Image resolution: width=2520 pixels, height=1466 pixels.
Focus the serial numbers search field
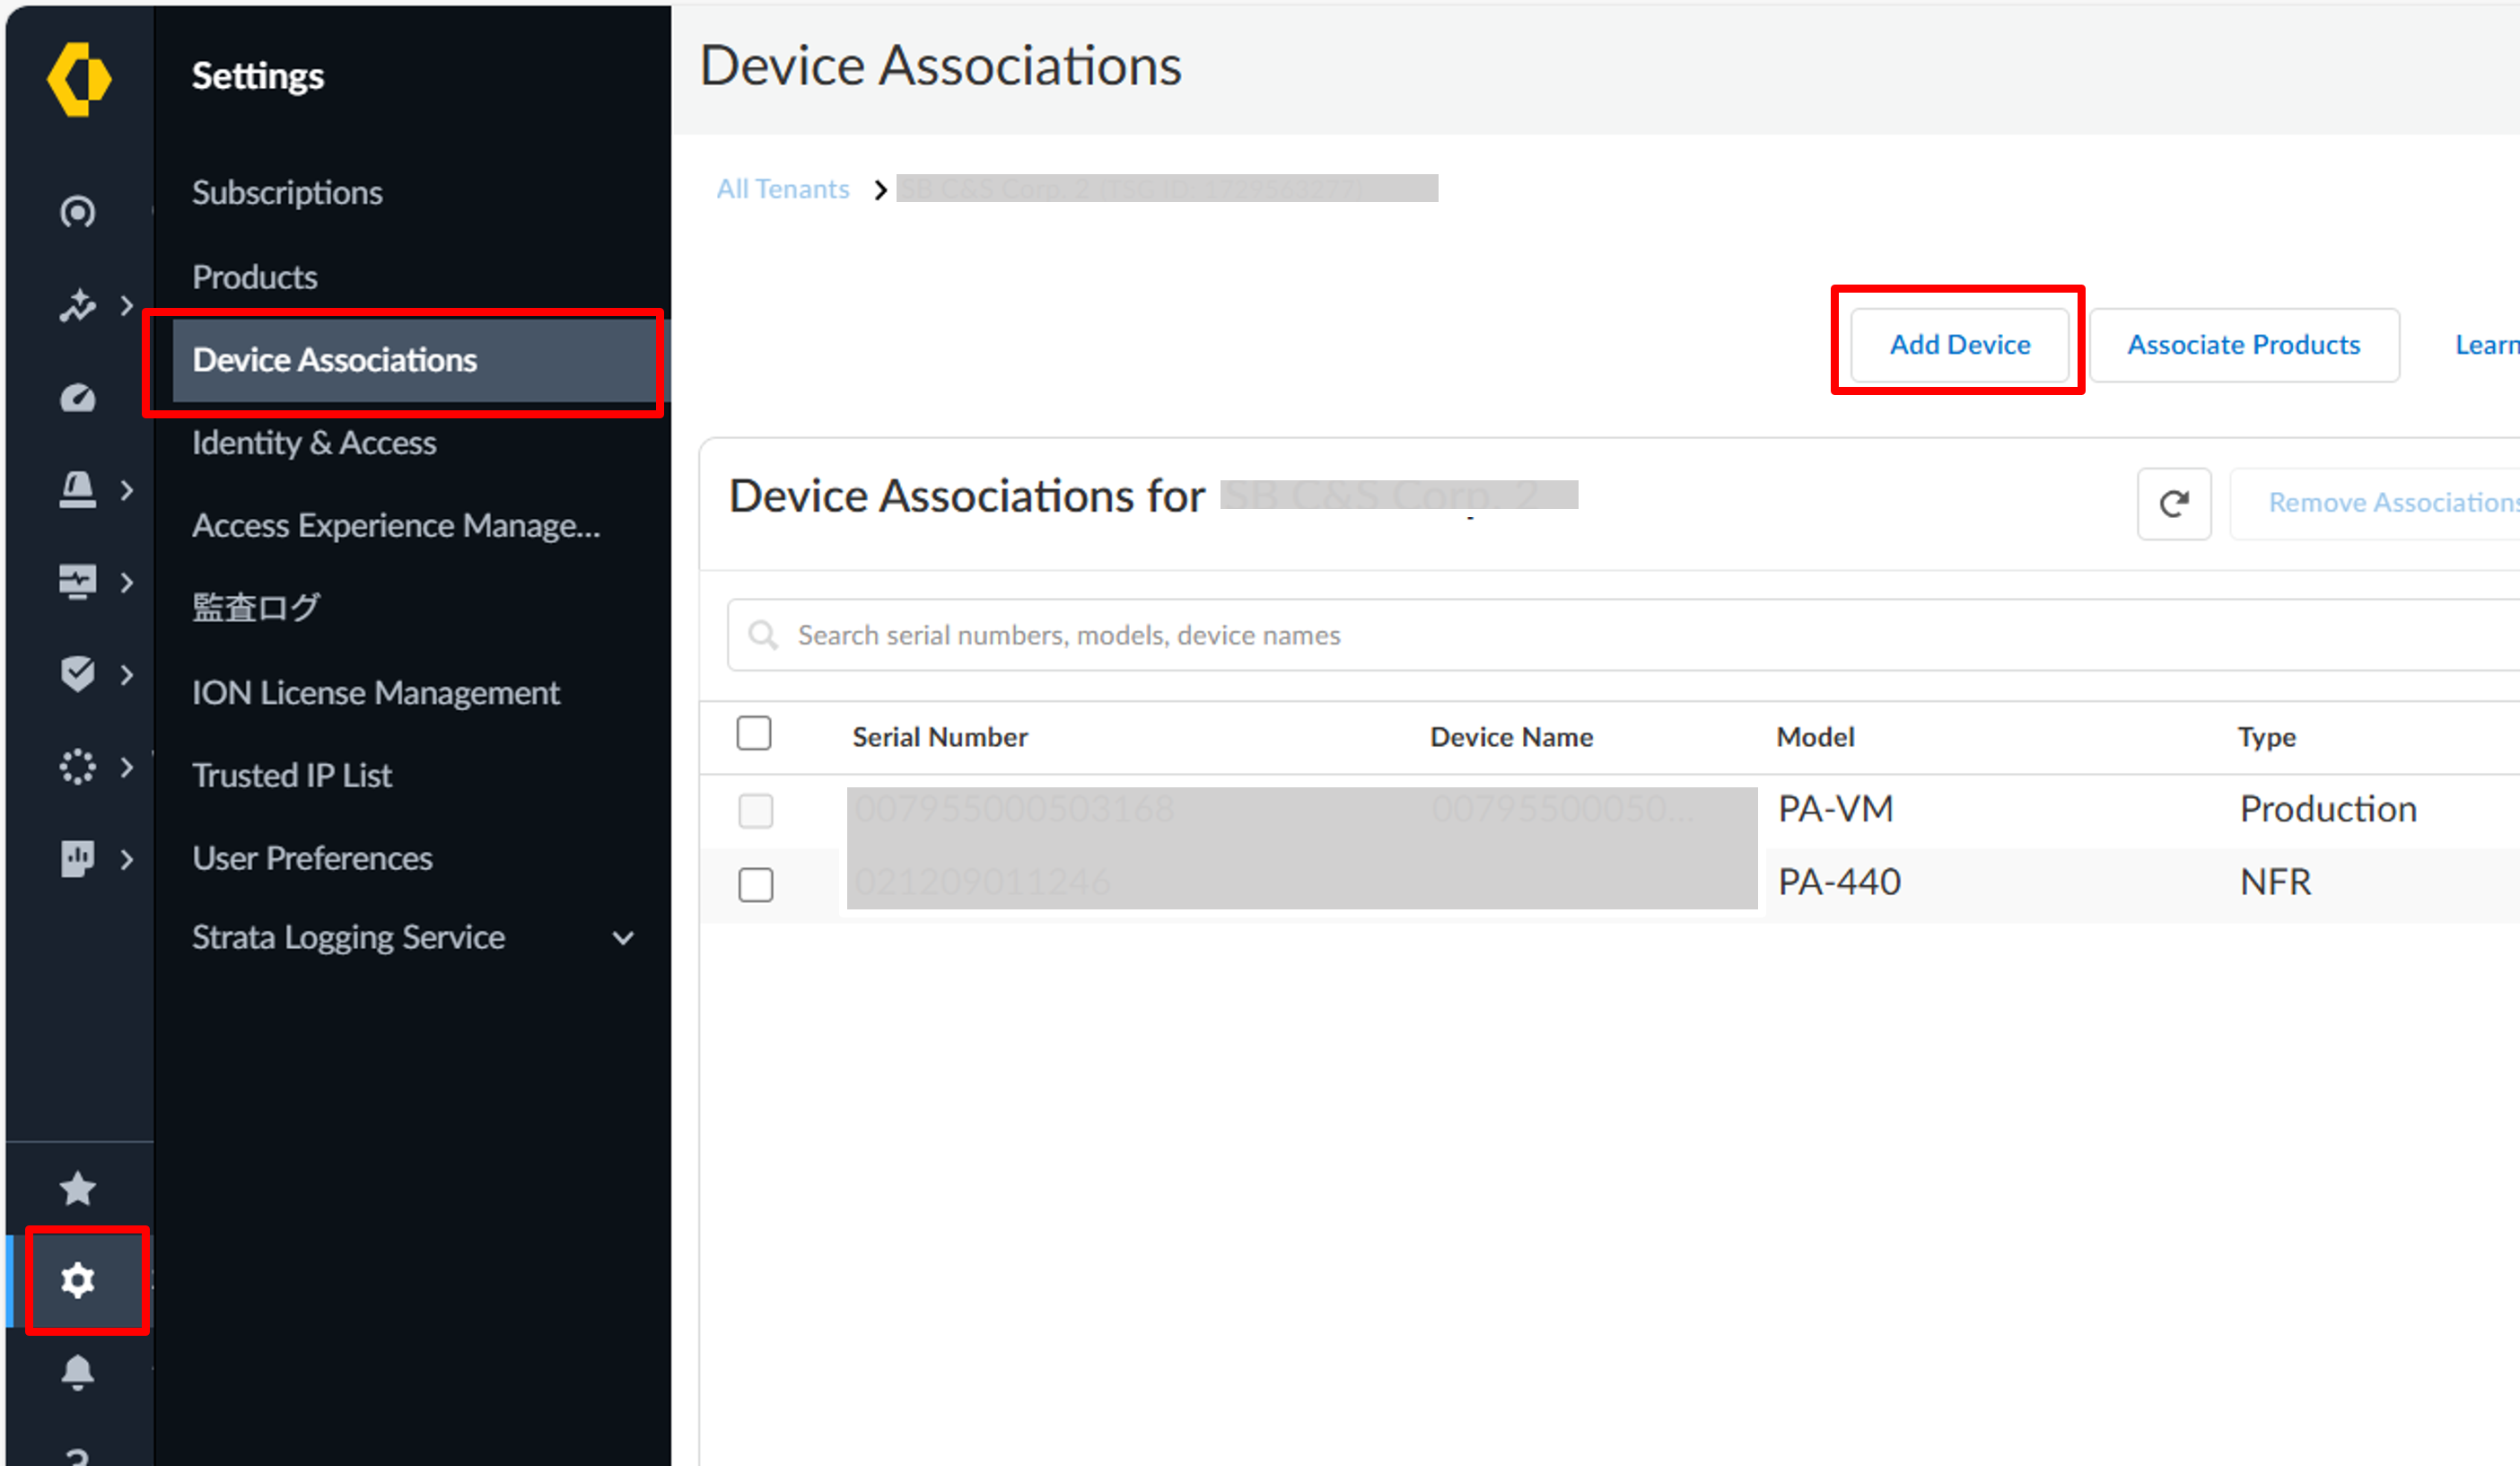pos(1623,635)
